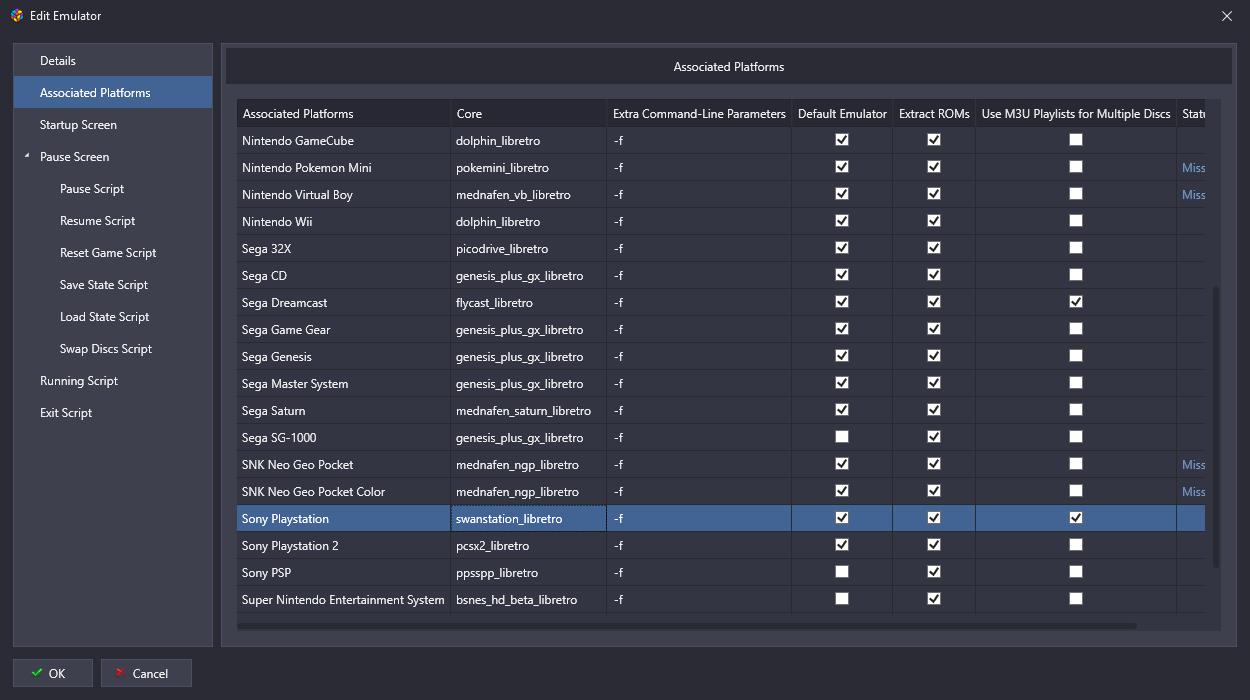Select the Nintendo Pokemon Mini row
1250x700 pixels.
721,168
